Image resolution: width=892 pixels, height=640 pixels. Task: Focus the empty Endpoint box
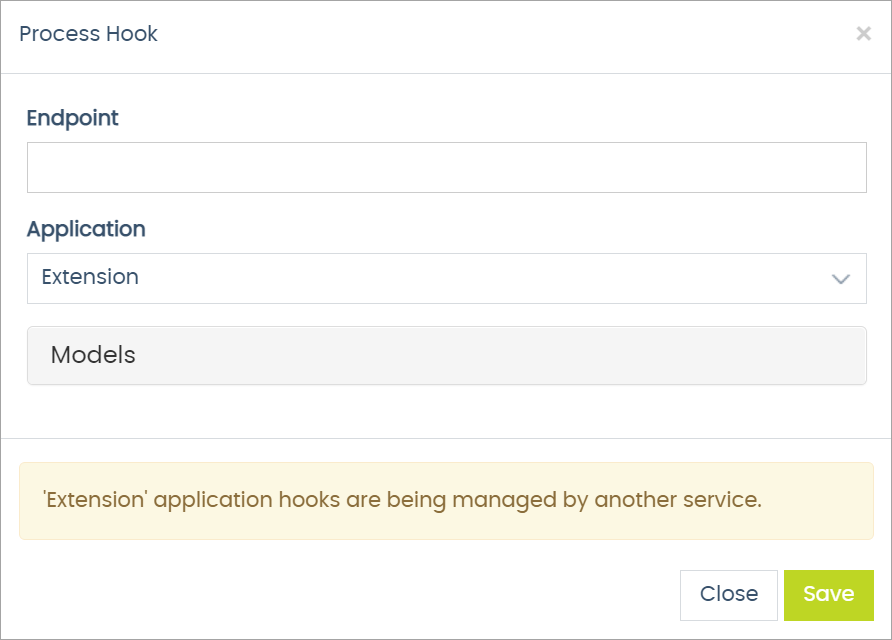pyautogui.click(x=446, y=167)
